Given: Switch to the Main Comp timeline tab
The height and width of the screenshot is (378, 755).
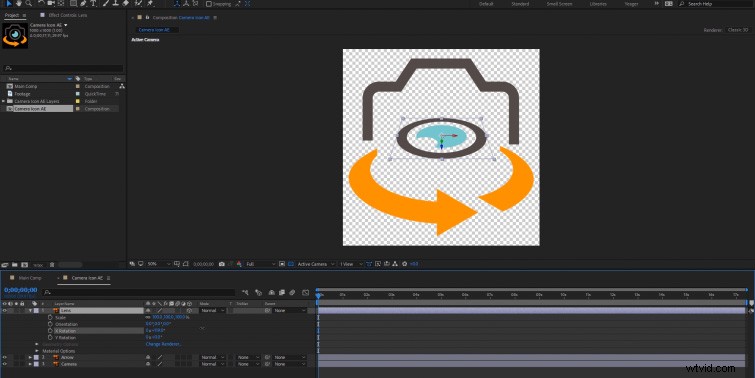Looking at the screenshot, I should click(30, 278).
